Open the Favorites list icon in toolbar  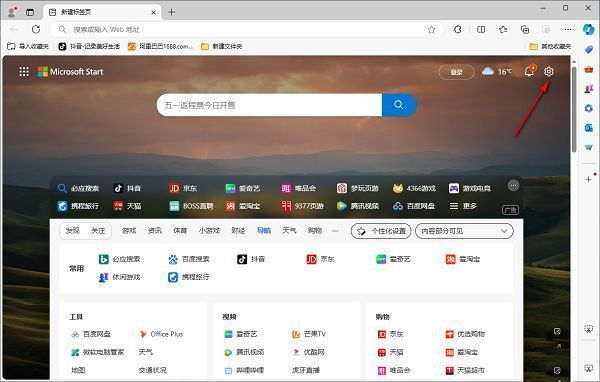(503, 29)
